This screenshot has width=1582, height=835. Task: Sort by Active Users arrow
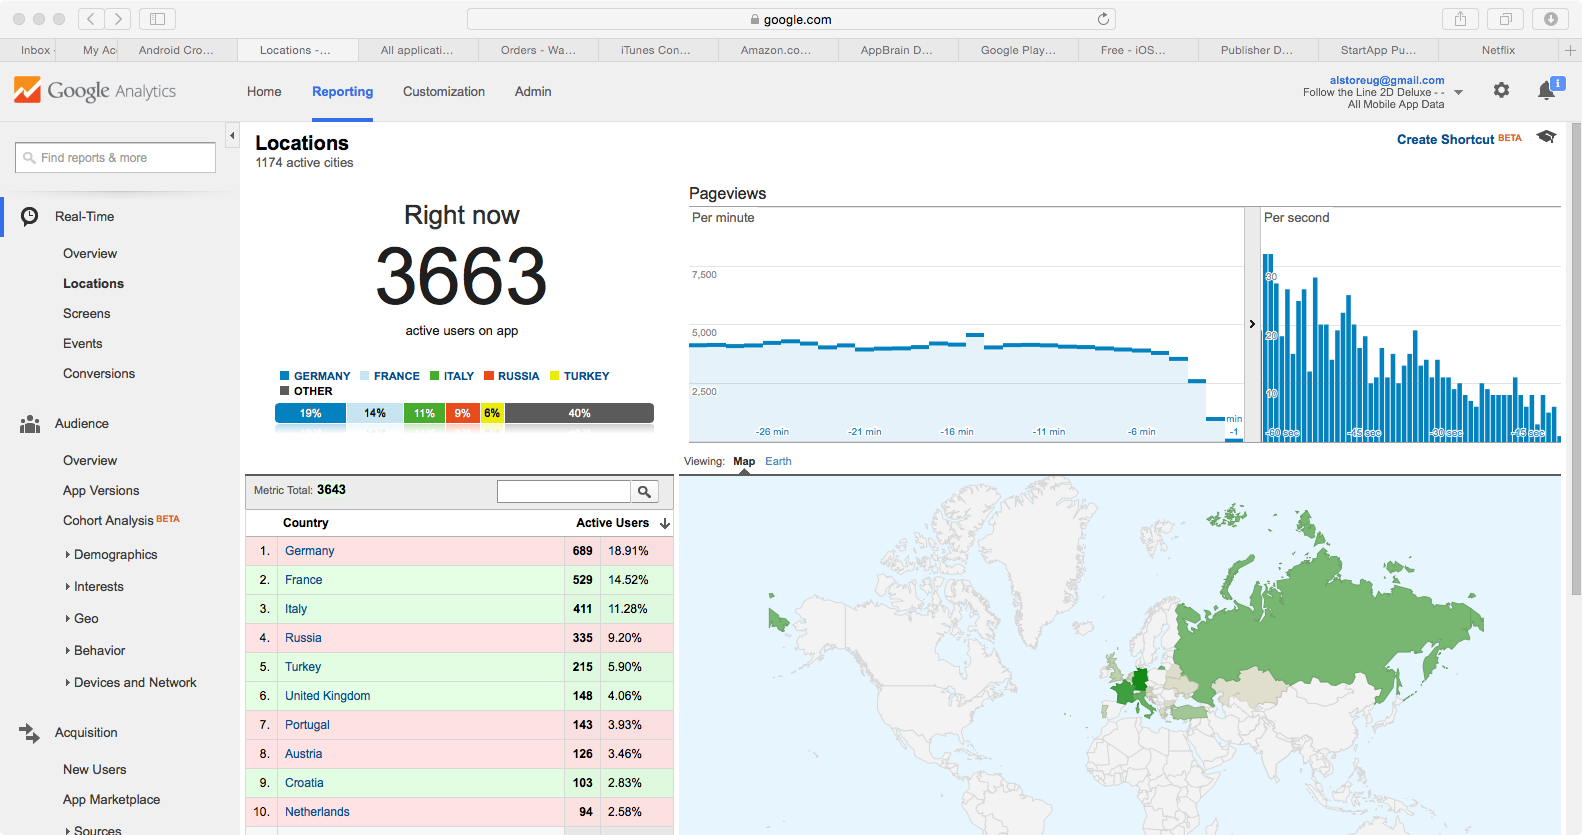[665, 523]
